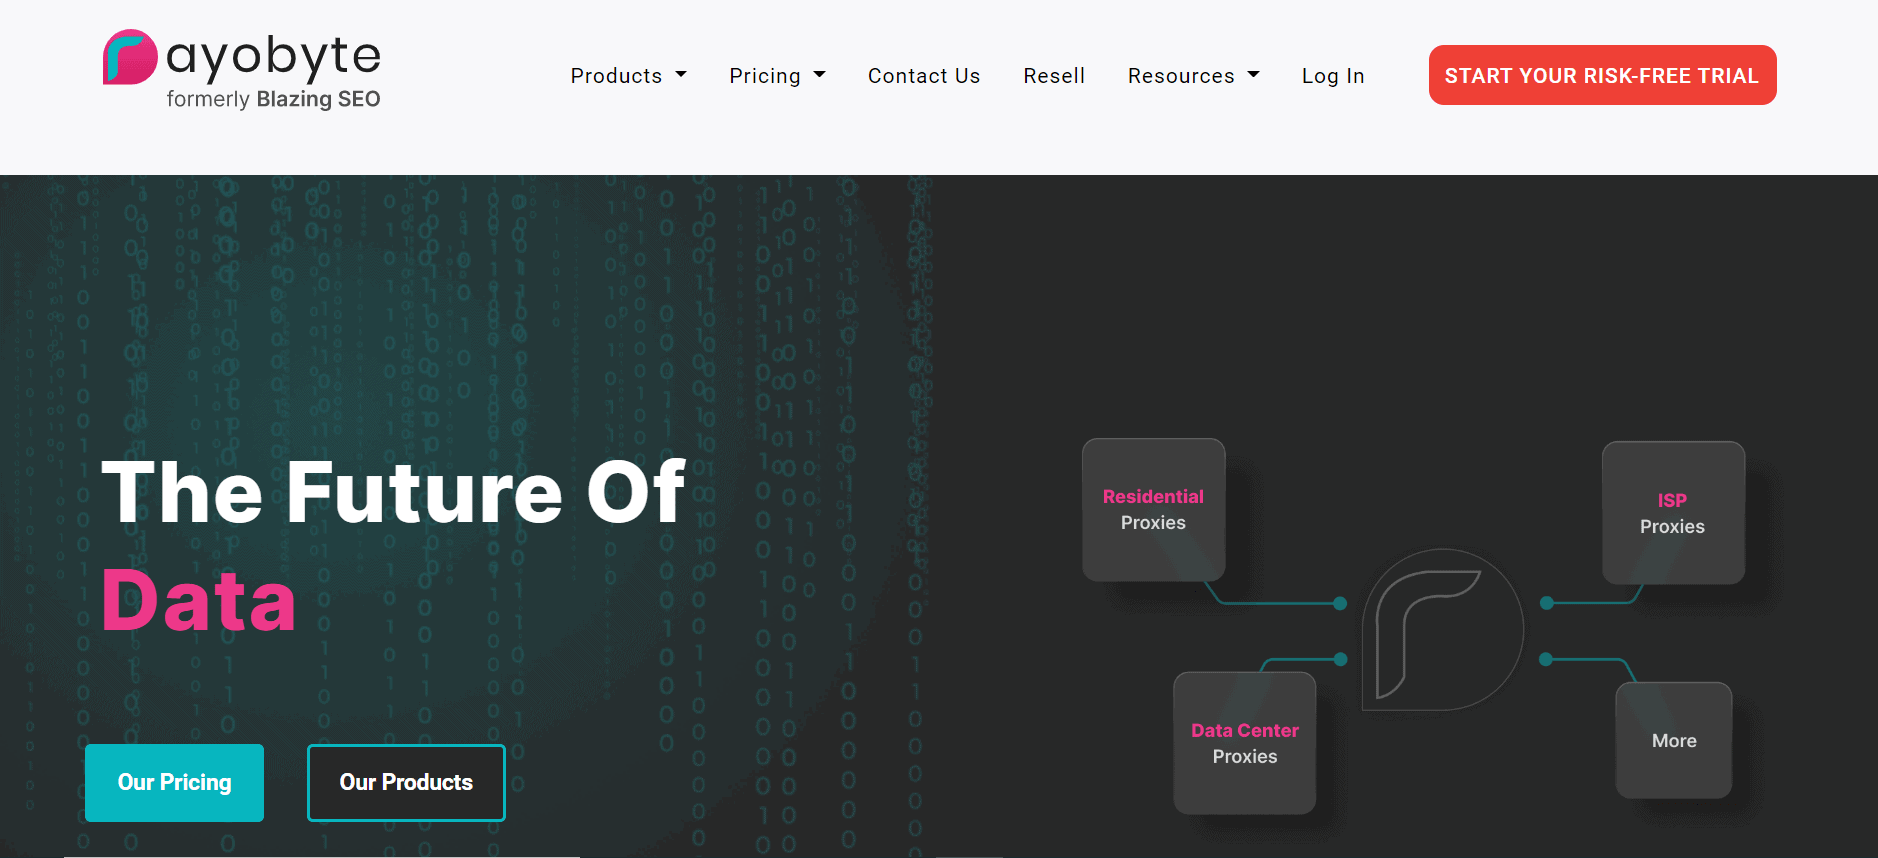Screen dimensions: 1878x858
Task: Click the central Rayobyte emblem in diagram
Action: pos(1443,630)
